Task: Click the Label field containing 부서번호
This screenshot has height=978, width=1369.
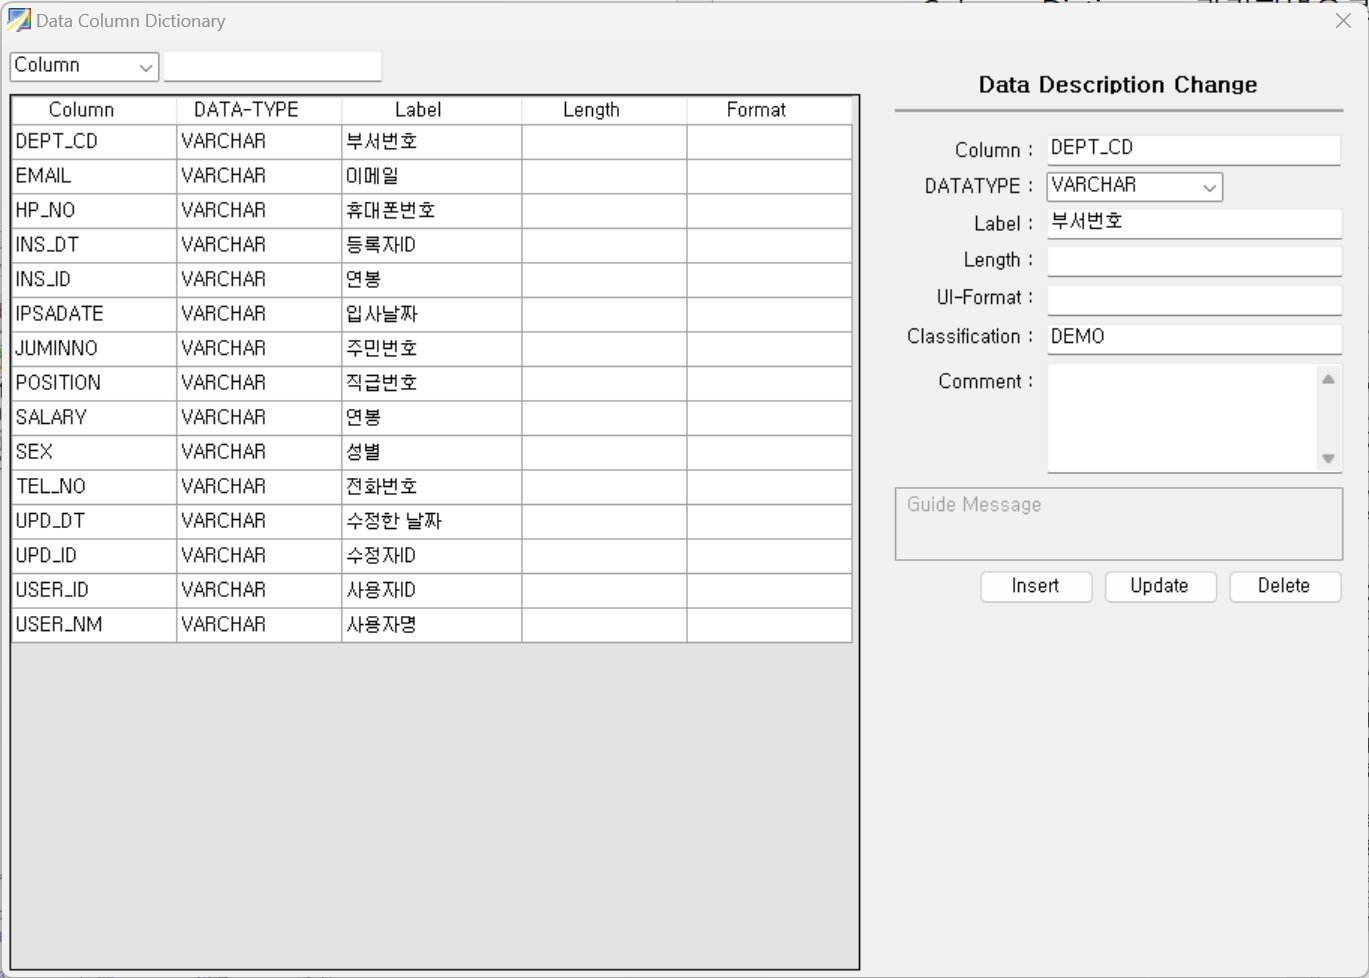Action: 1193,223
